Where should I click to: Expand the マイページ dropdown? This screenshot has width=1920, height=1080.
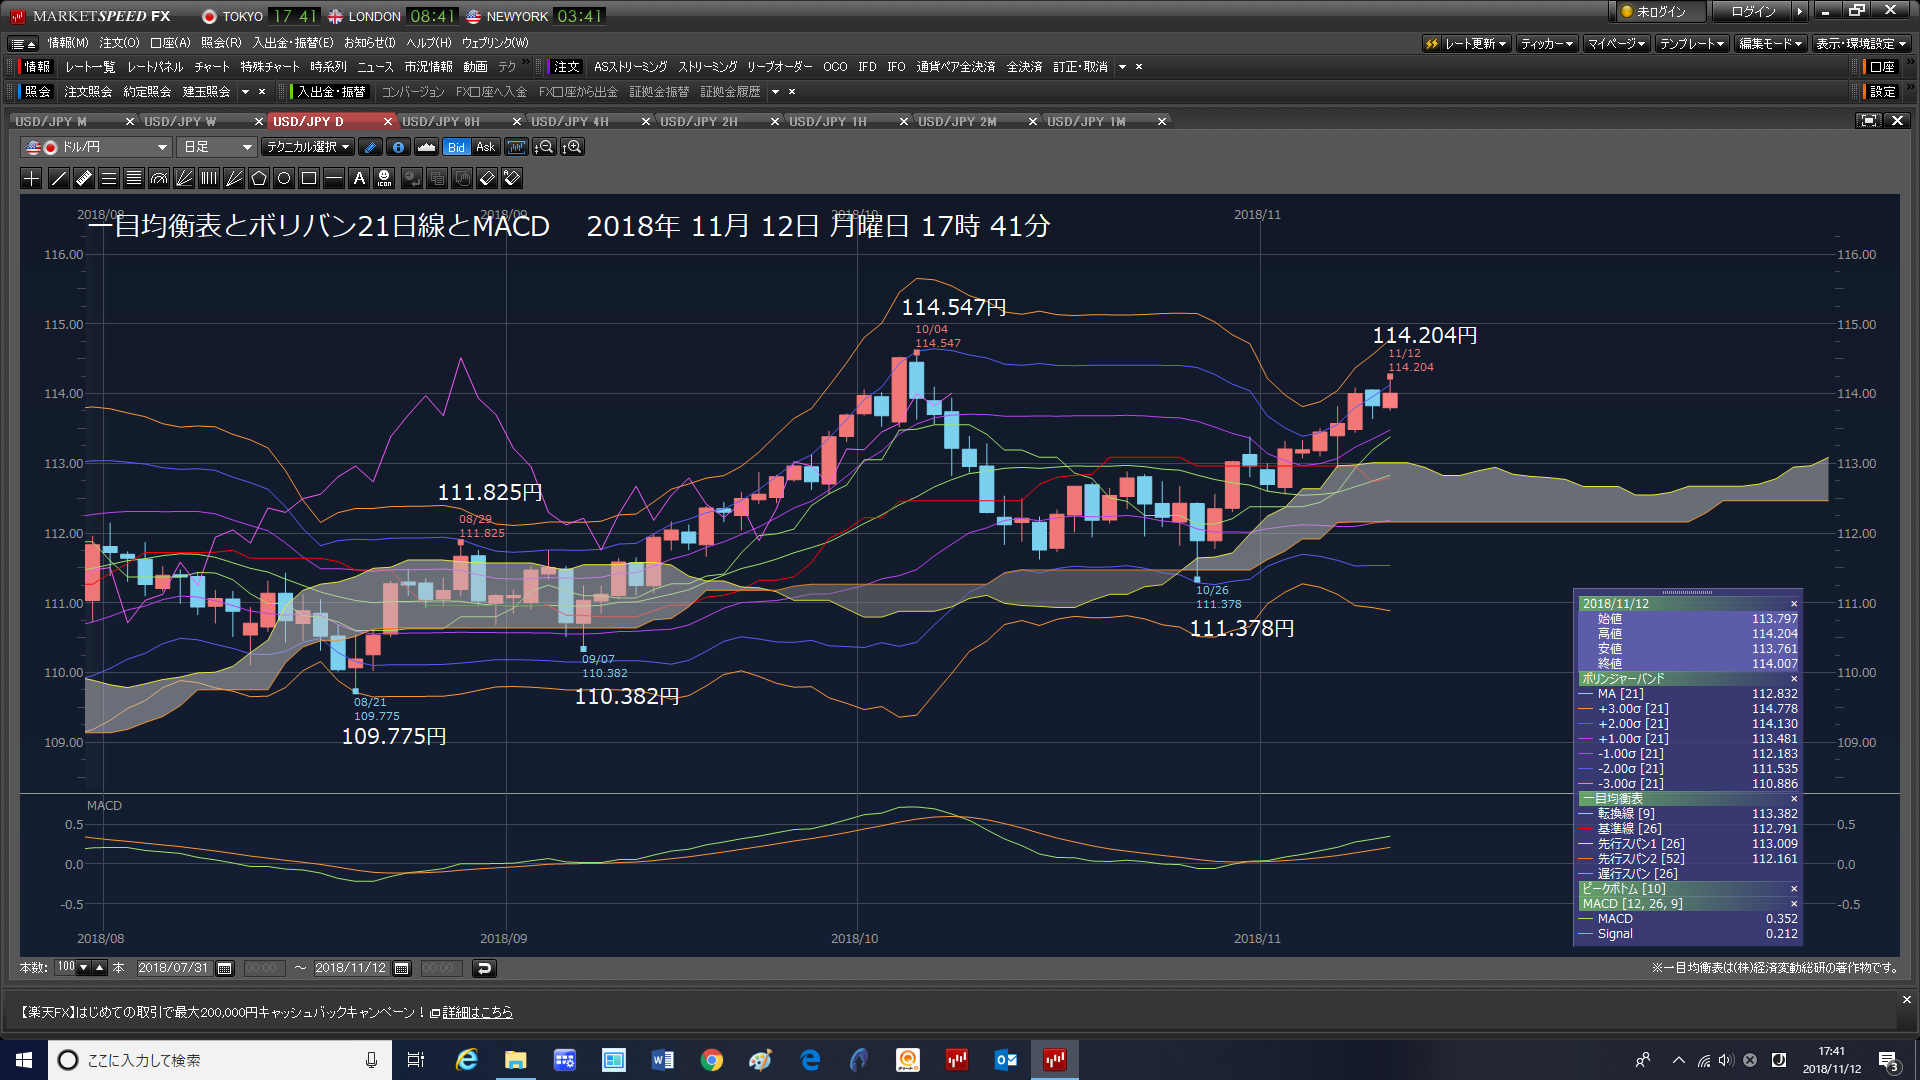pos(1616,43)
